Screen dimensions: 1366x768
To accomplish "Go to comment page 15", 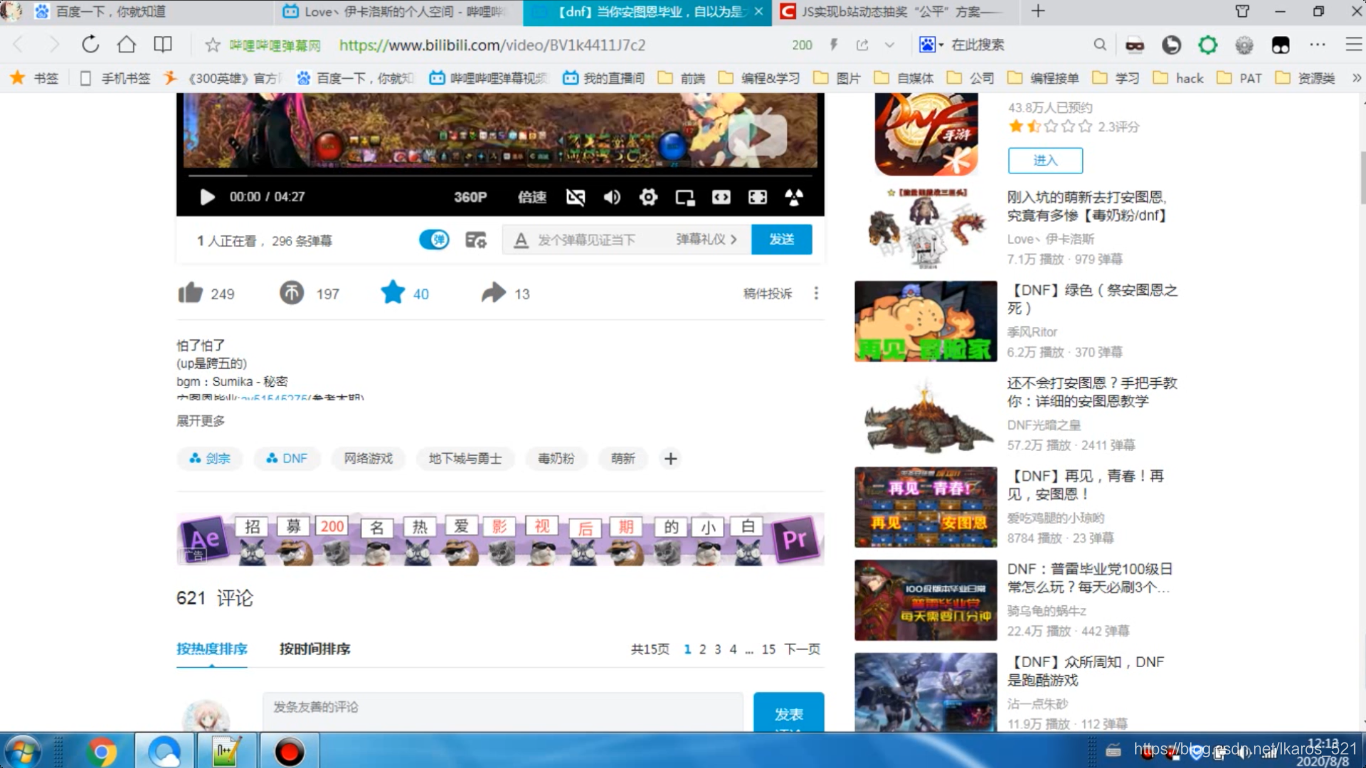I will (x=768, y=650).
